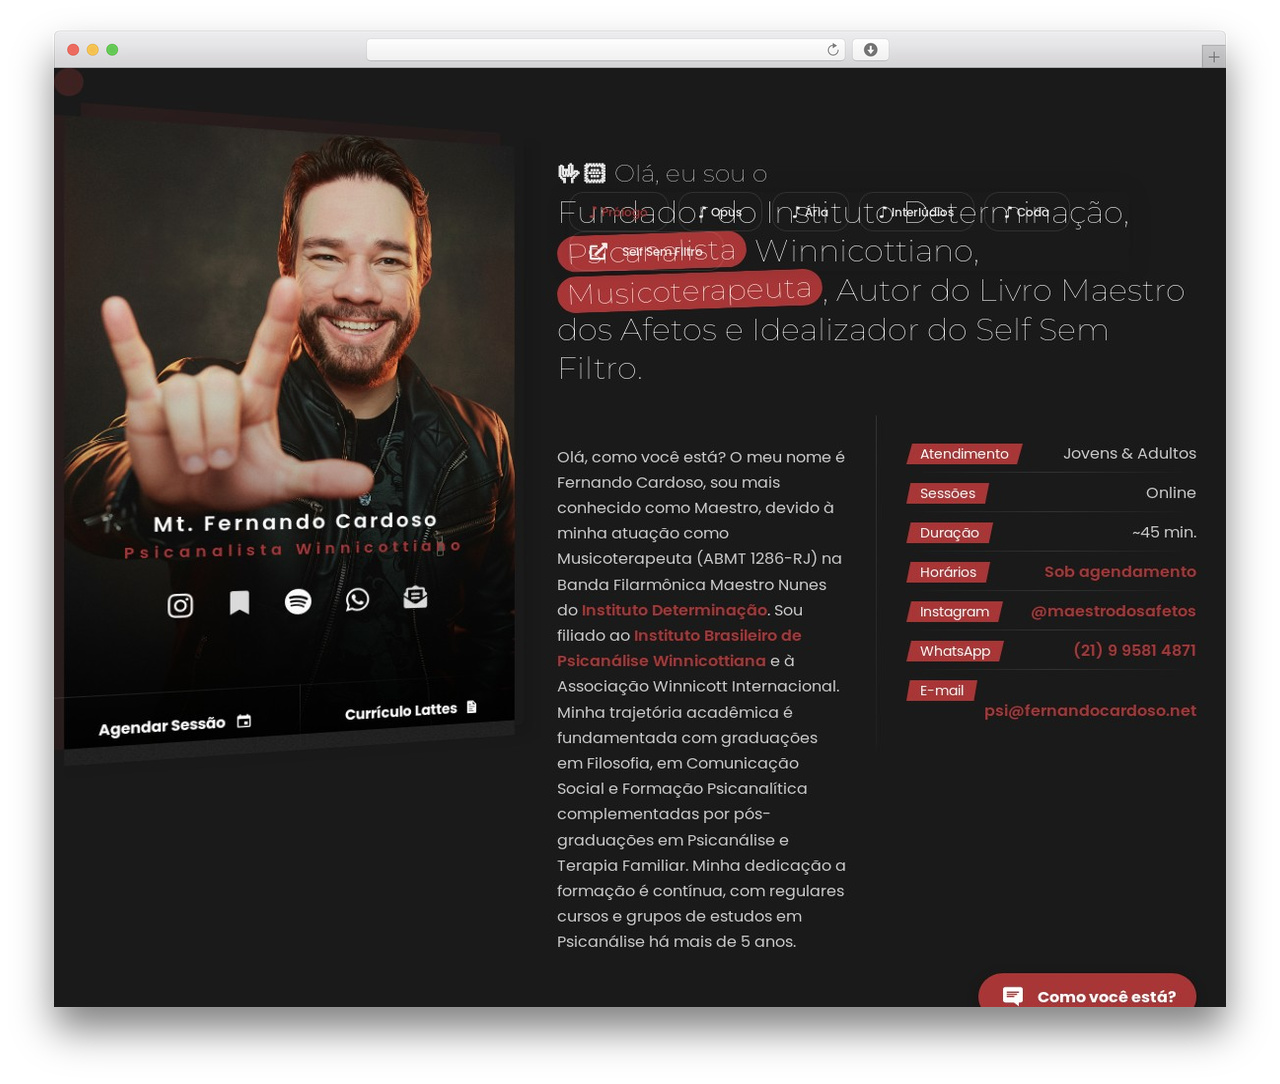Viewport: 1280px width, 1084px height.
Task: Reload the page with the refresh icon
Action: pyautogui.click(x=833, y=50)
